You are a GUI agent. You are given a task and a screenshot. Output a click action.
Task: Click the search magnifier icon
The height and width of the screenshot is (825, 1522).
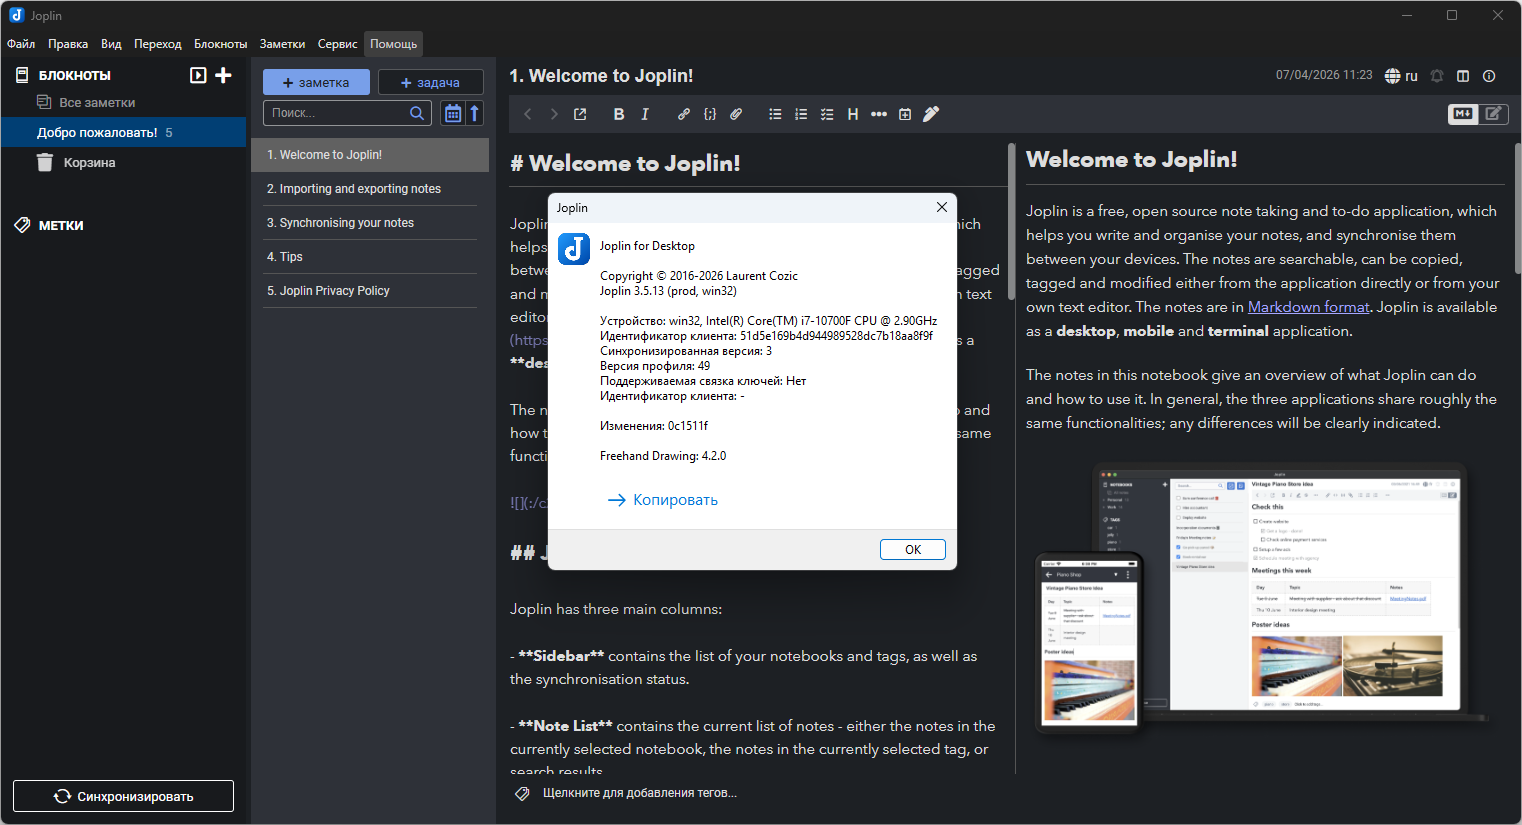pos(417,113)
